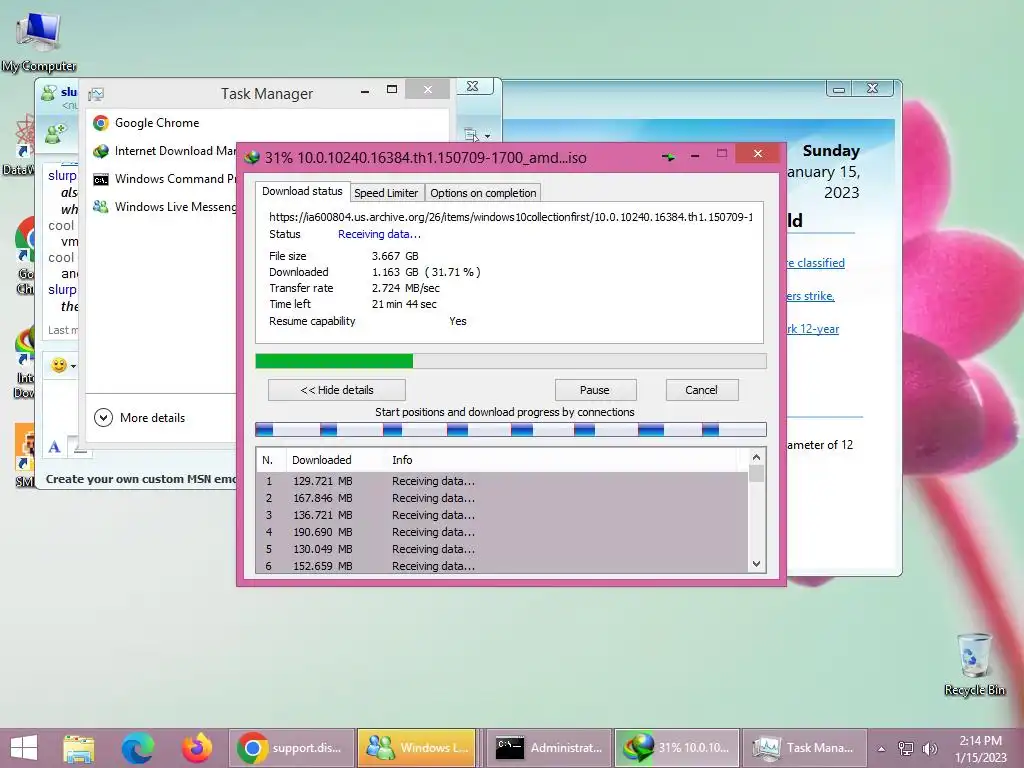Switch to Task Manager taskbar item
Image resolution: width=1024 pixels, height=768 pixels.
coord(804,748)
